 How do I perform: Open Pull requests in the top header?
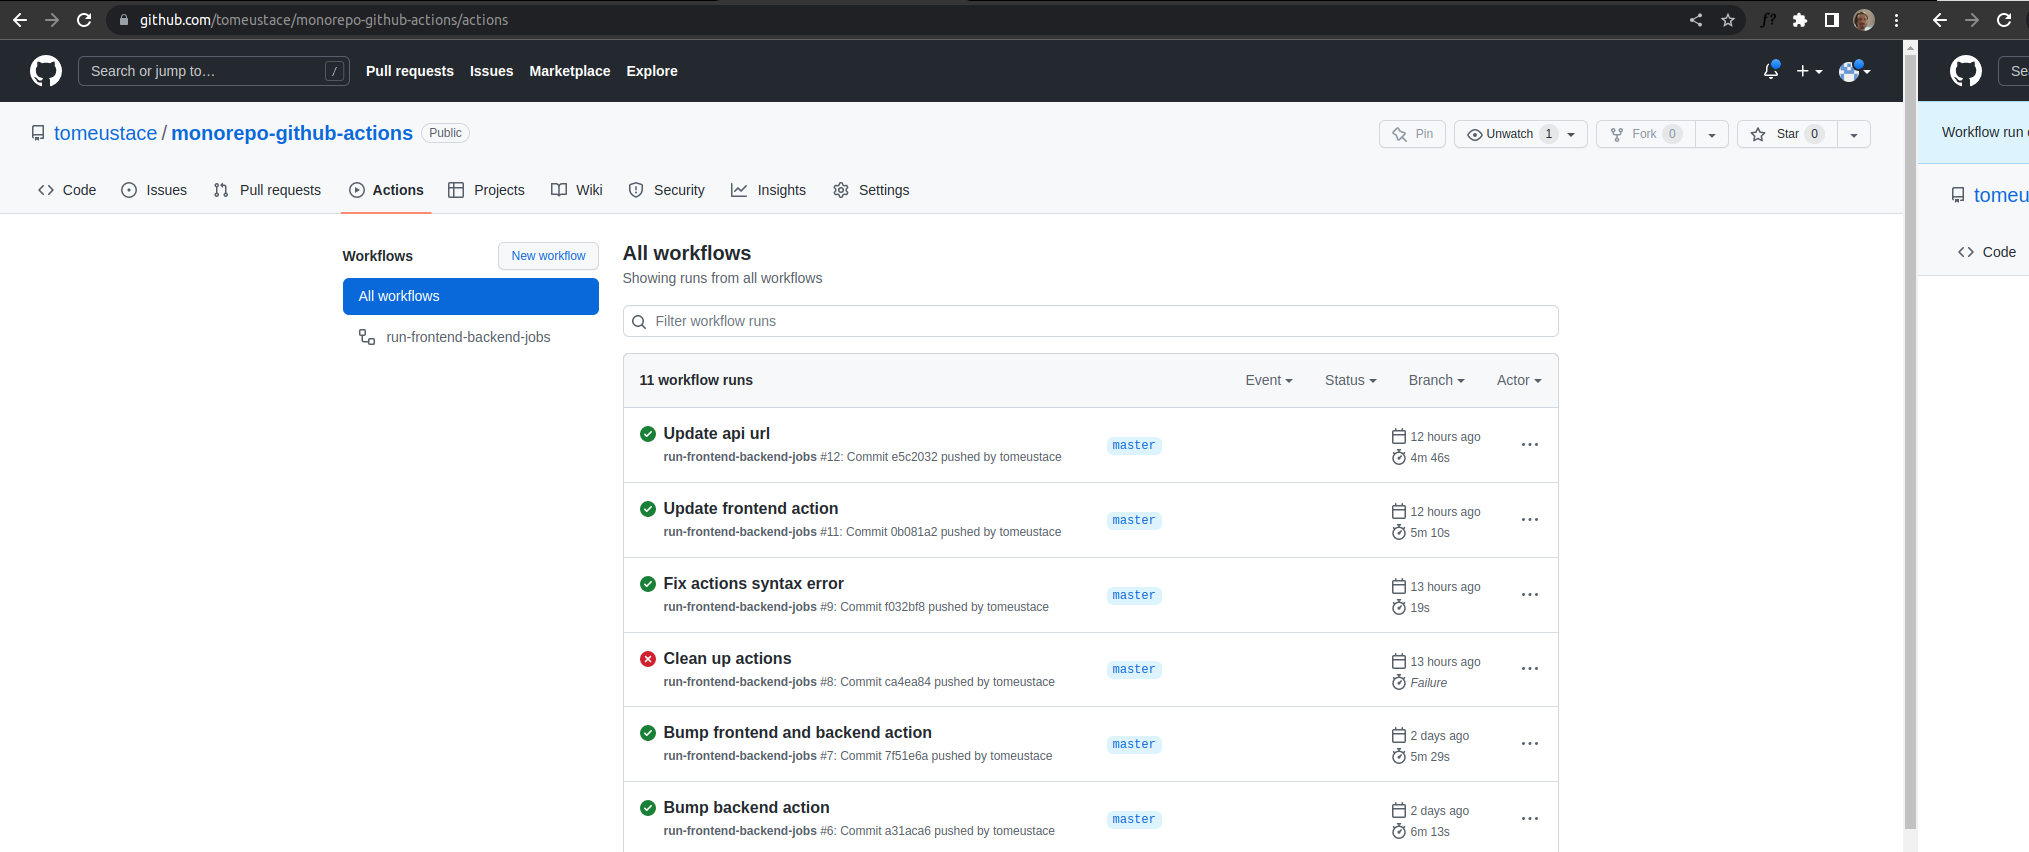tap(410, 71)
